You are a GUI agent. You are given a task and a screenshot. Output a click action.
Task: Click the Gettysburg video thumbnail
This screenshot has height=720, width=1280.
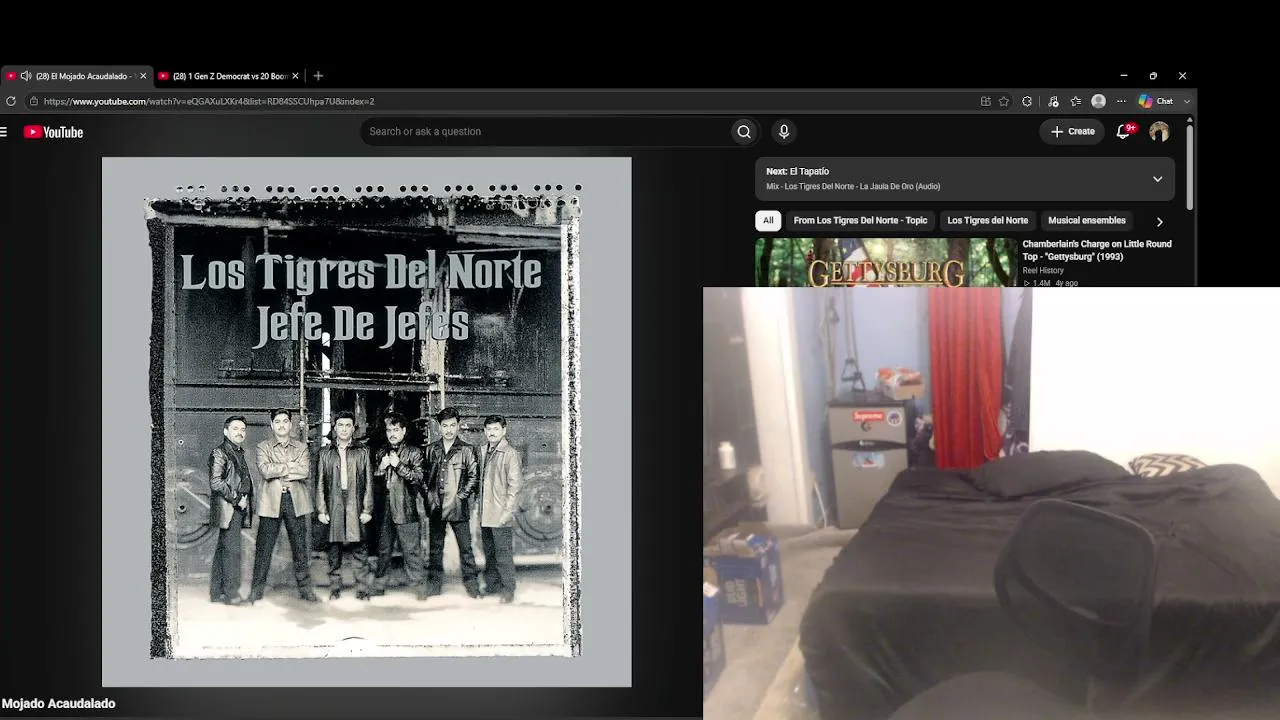point(885,263)
